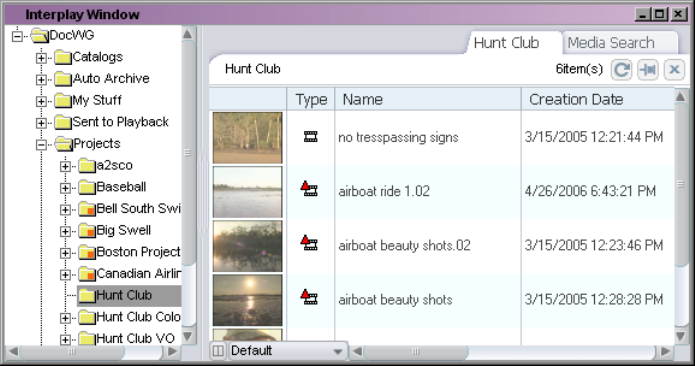Collapse the Projects folder
Screen dimensions: 695x366
pos(41,145)
